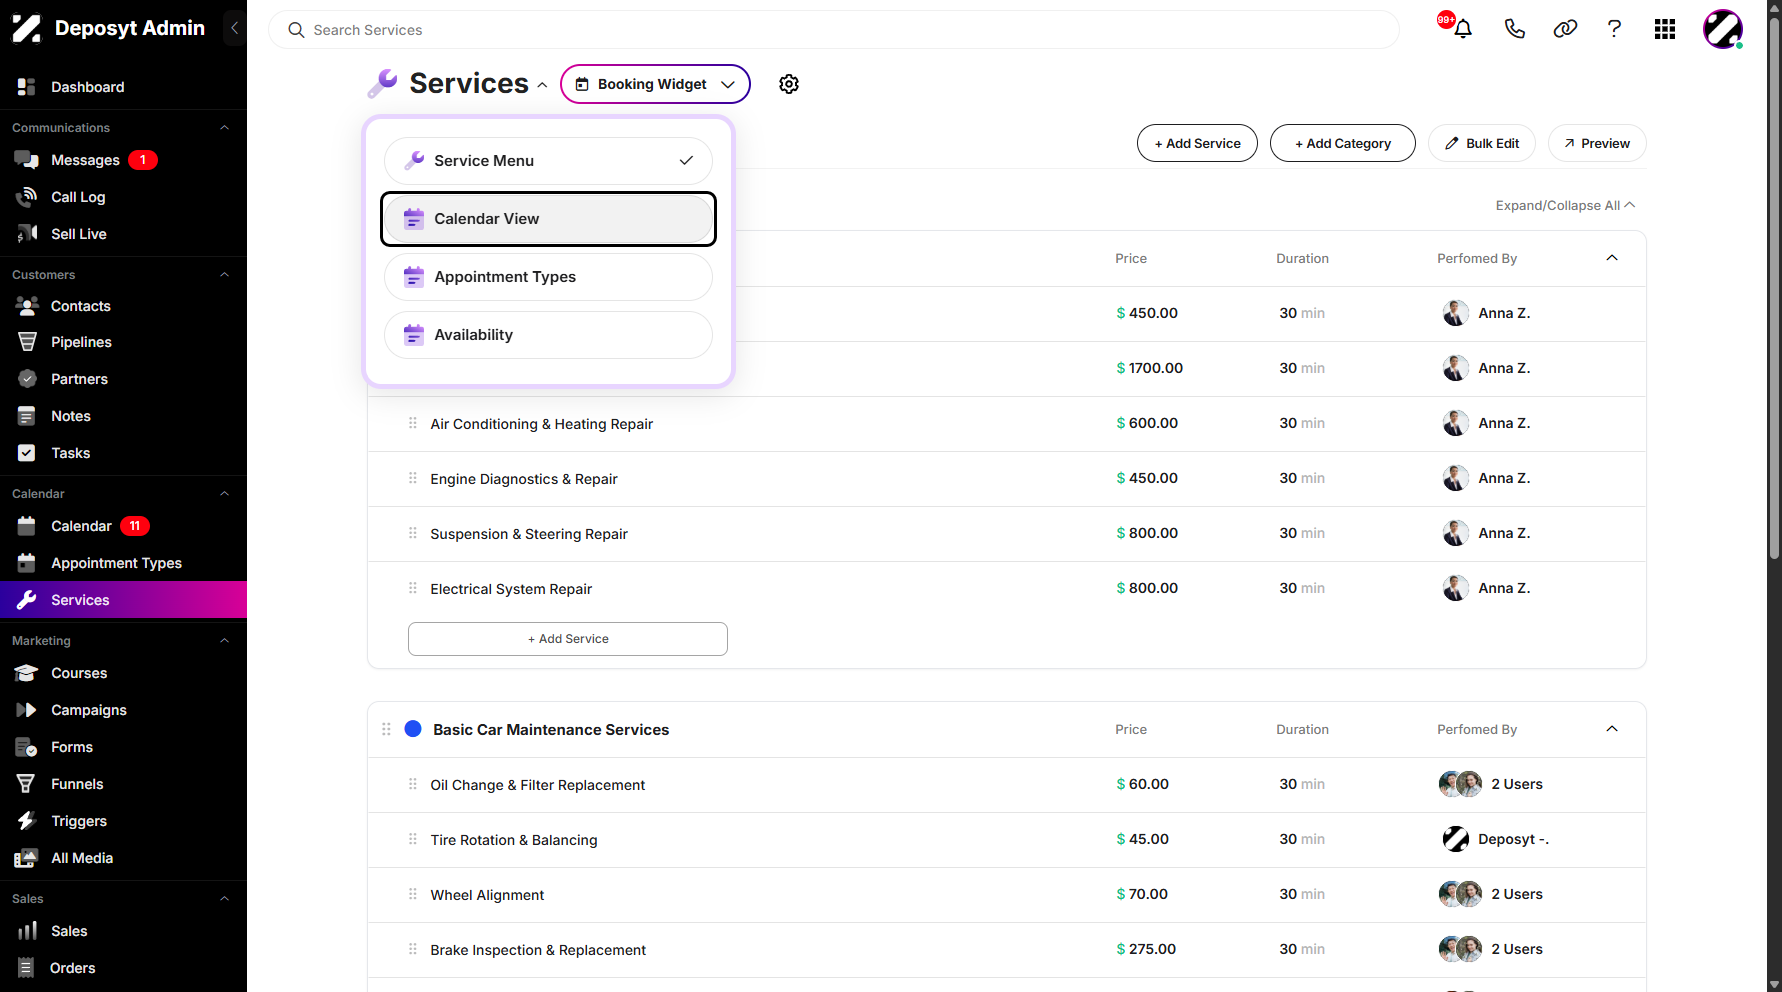Image resolution: width=1782 pixels, height=992 pixels.
Task: Open the user profile avatar
Action: [x=1723, y=29]
